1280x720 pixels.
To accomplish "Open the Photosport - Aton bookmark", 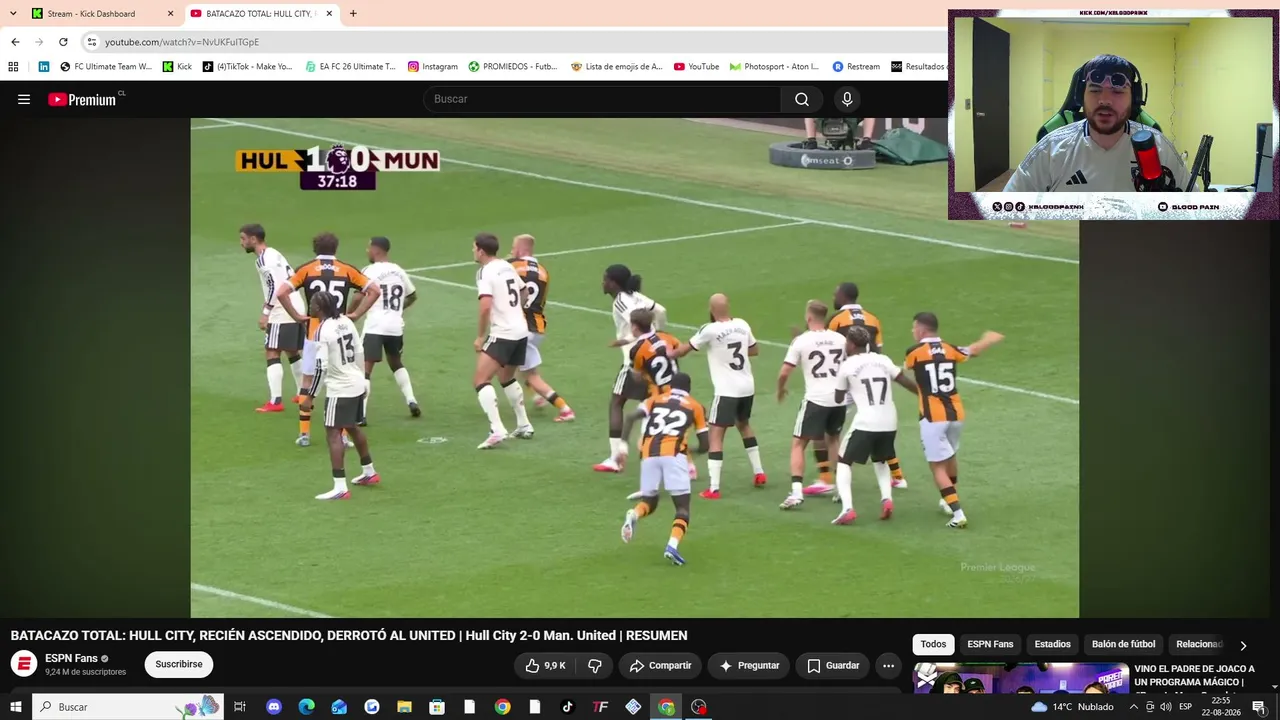I will pos(775,67).
